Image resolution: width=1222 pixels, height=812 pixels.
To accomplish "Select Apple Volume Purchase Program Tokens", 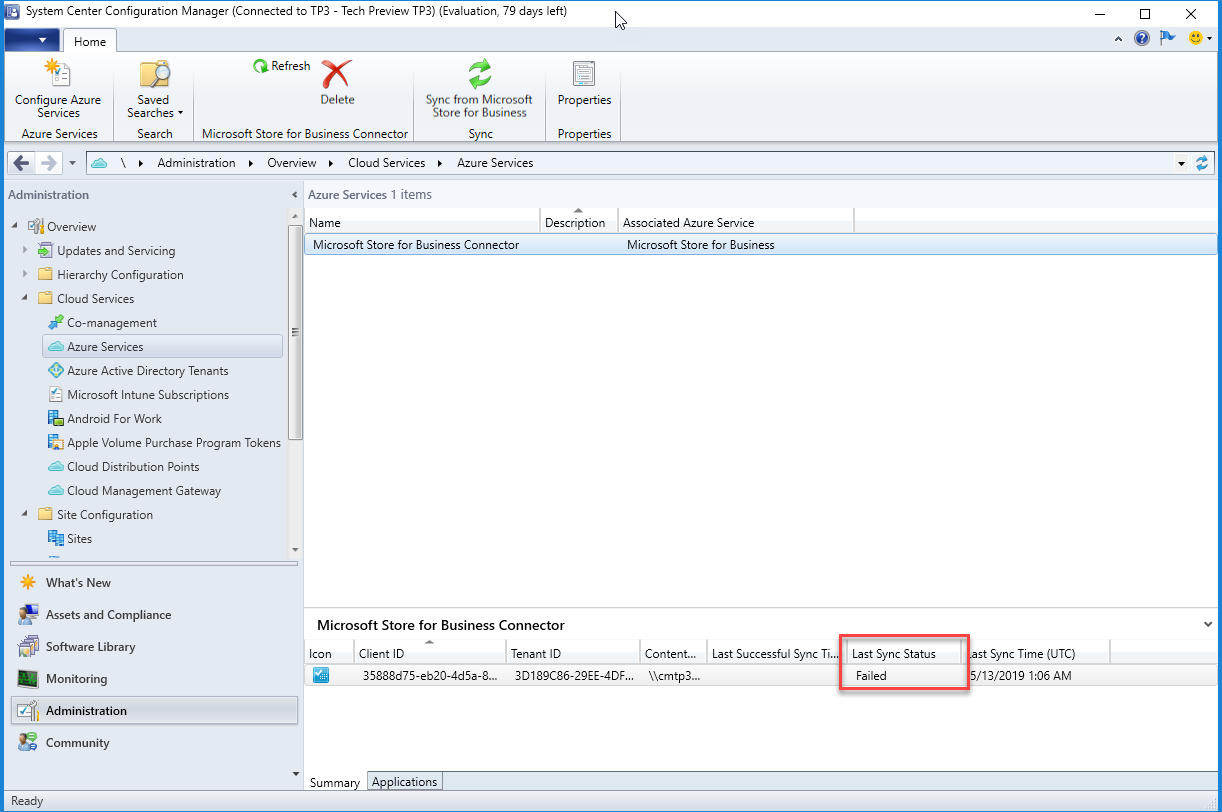I will [174, 443].
